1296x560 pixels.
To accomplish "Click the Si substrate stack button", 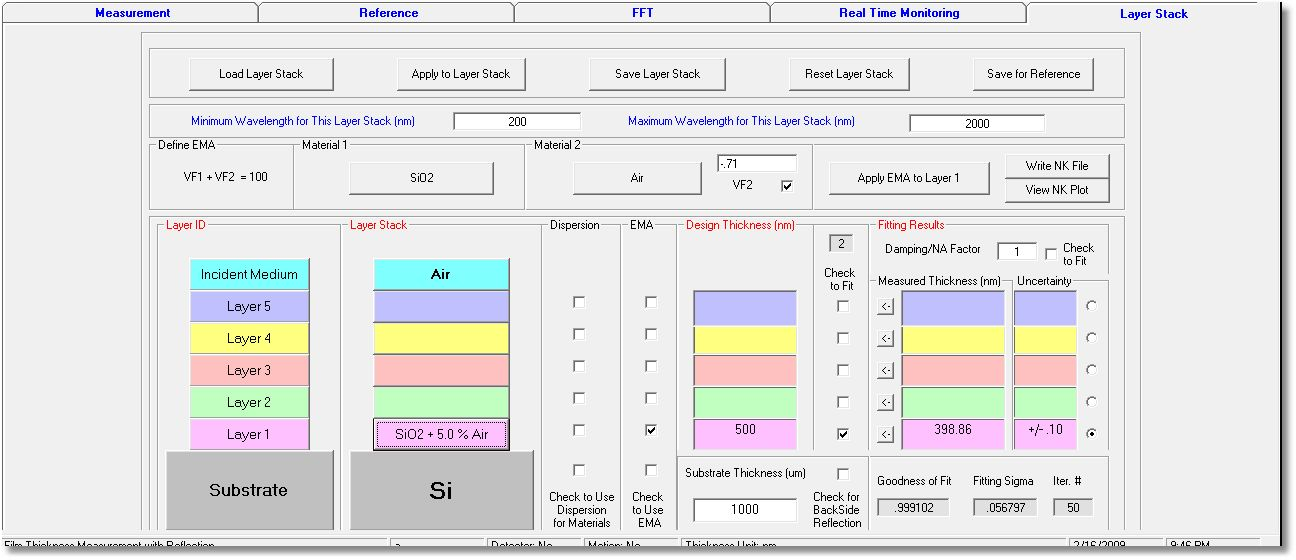I will click(x=441, y=490).
